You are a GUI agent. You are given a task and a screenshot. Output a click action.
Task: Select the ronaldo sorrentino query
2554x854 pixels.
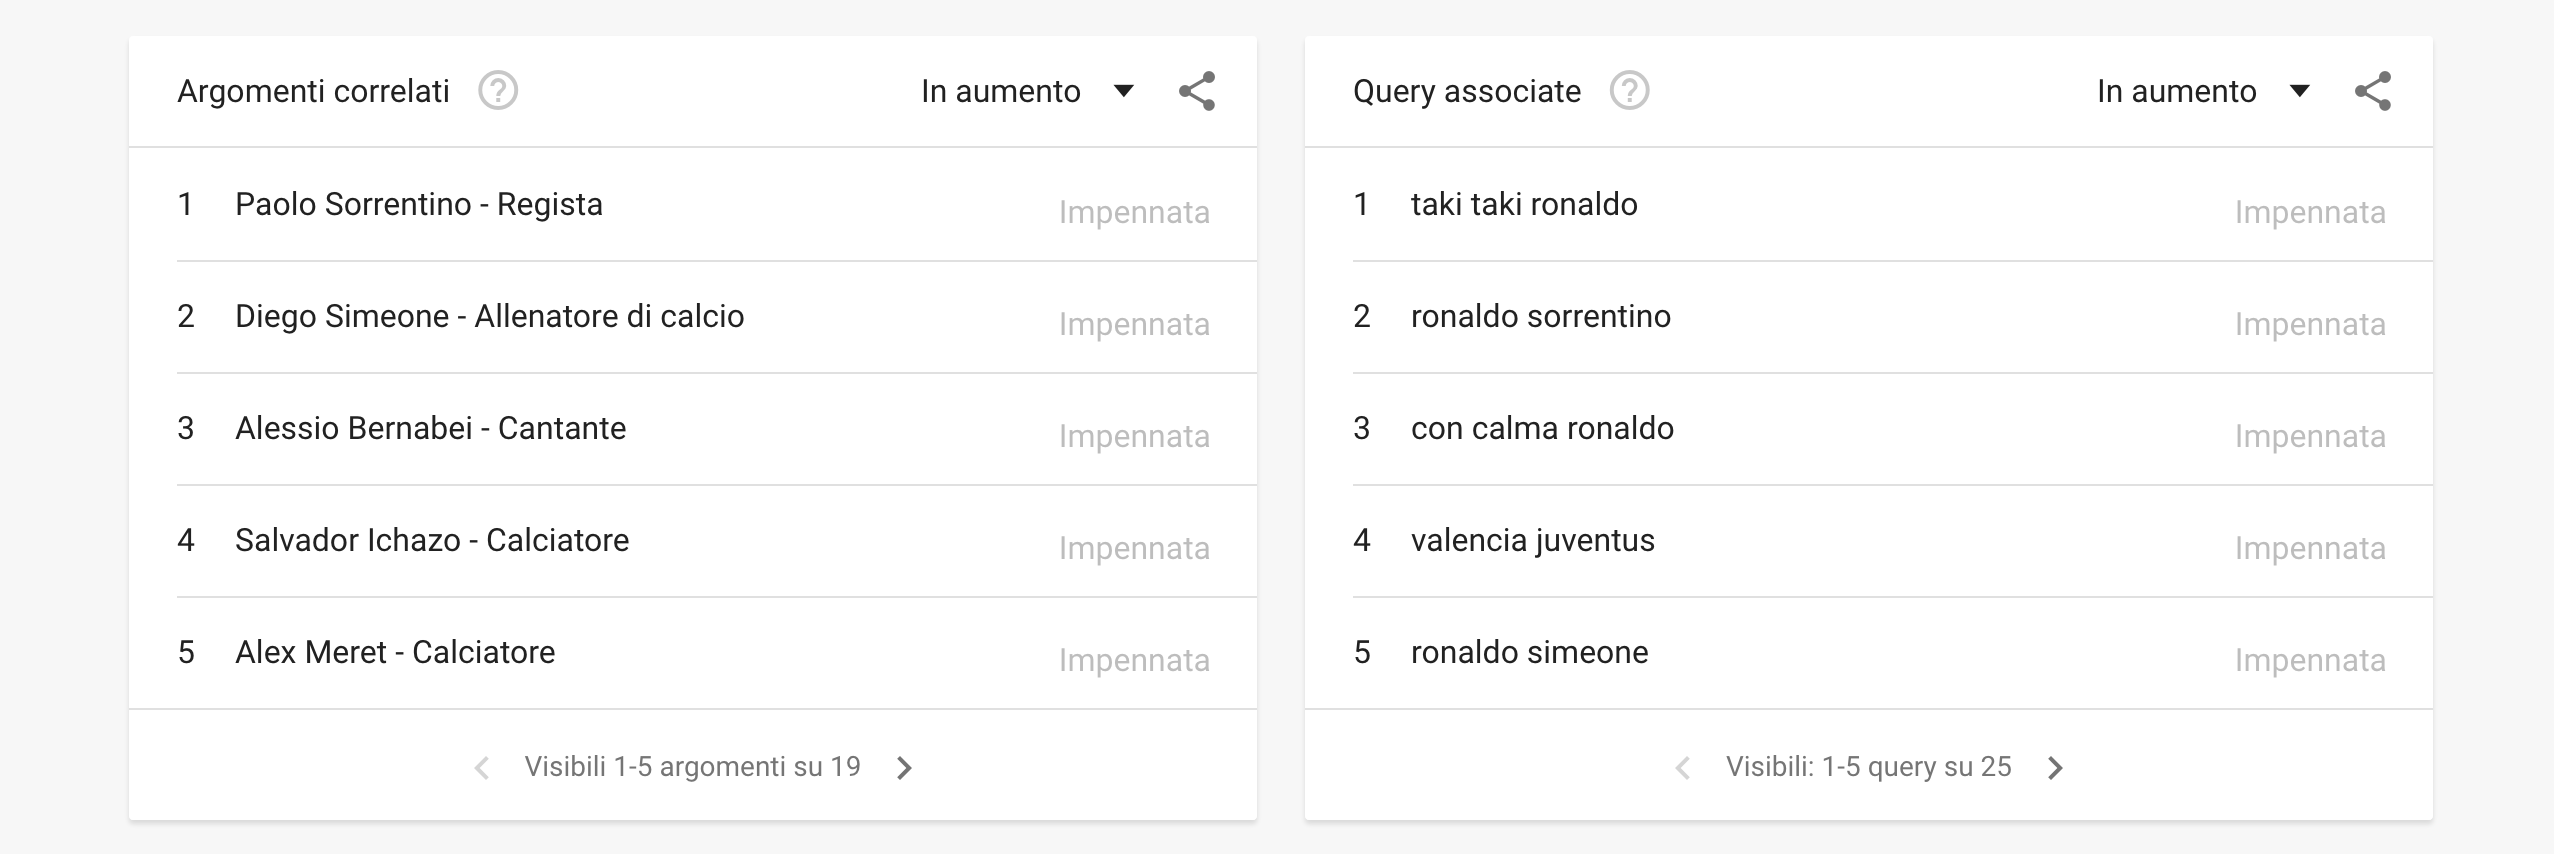1540,316
